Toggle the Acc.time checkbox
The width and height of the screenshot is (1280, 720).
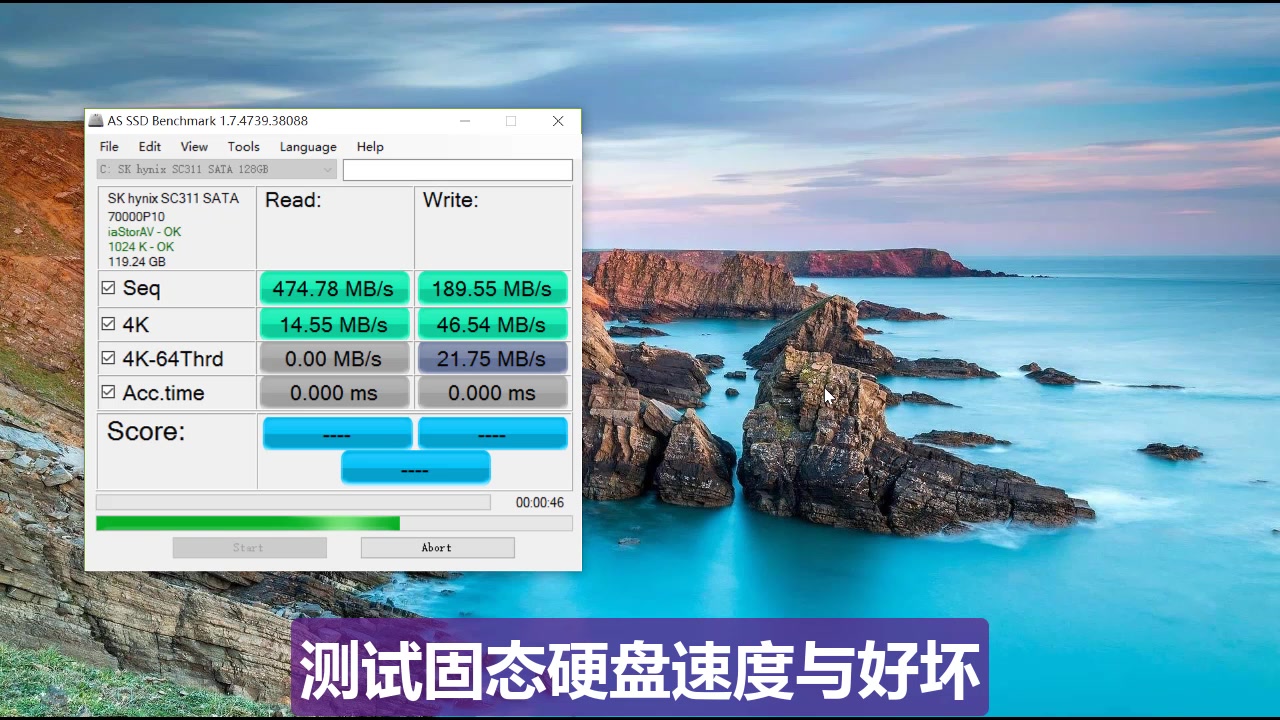[109, 391]
